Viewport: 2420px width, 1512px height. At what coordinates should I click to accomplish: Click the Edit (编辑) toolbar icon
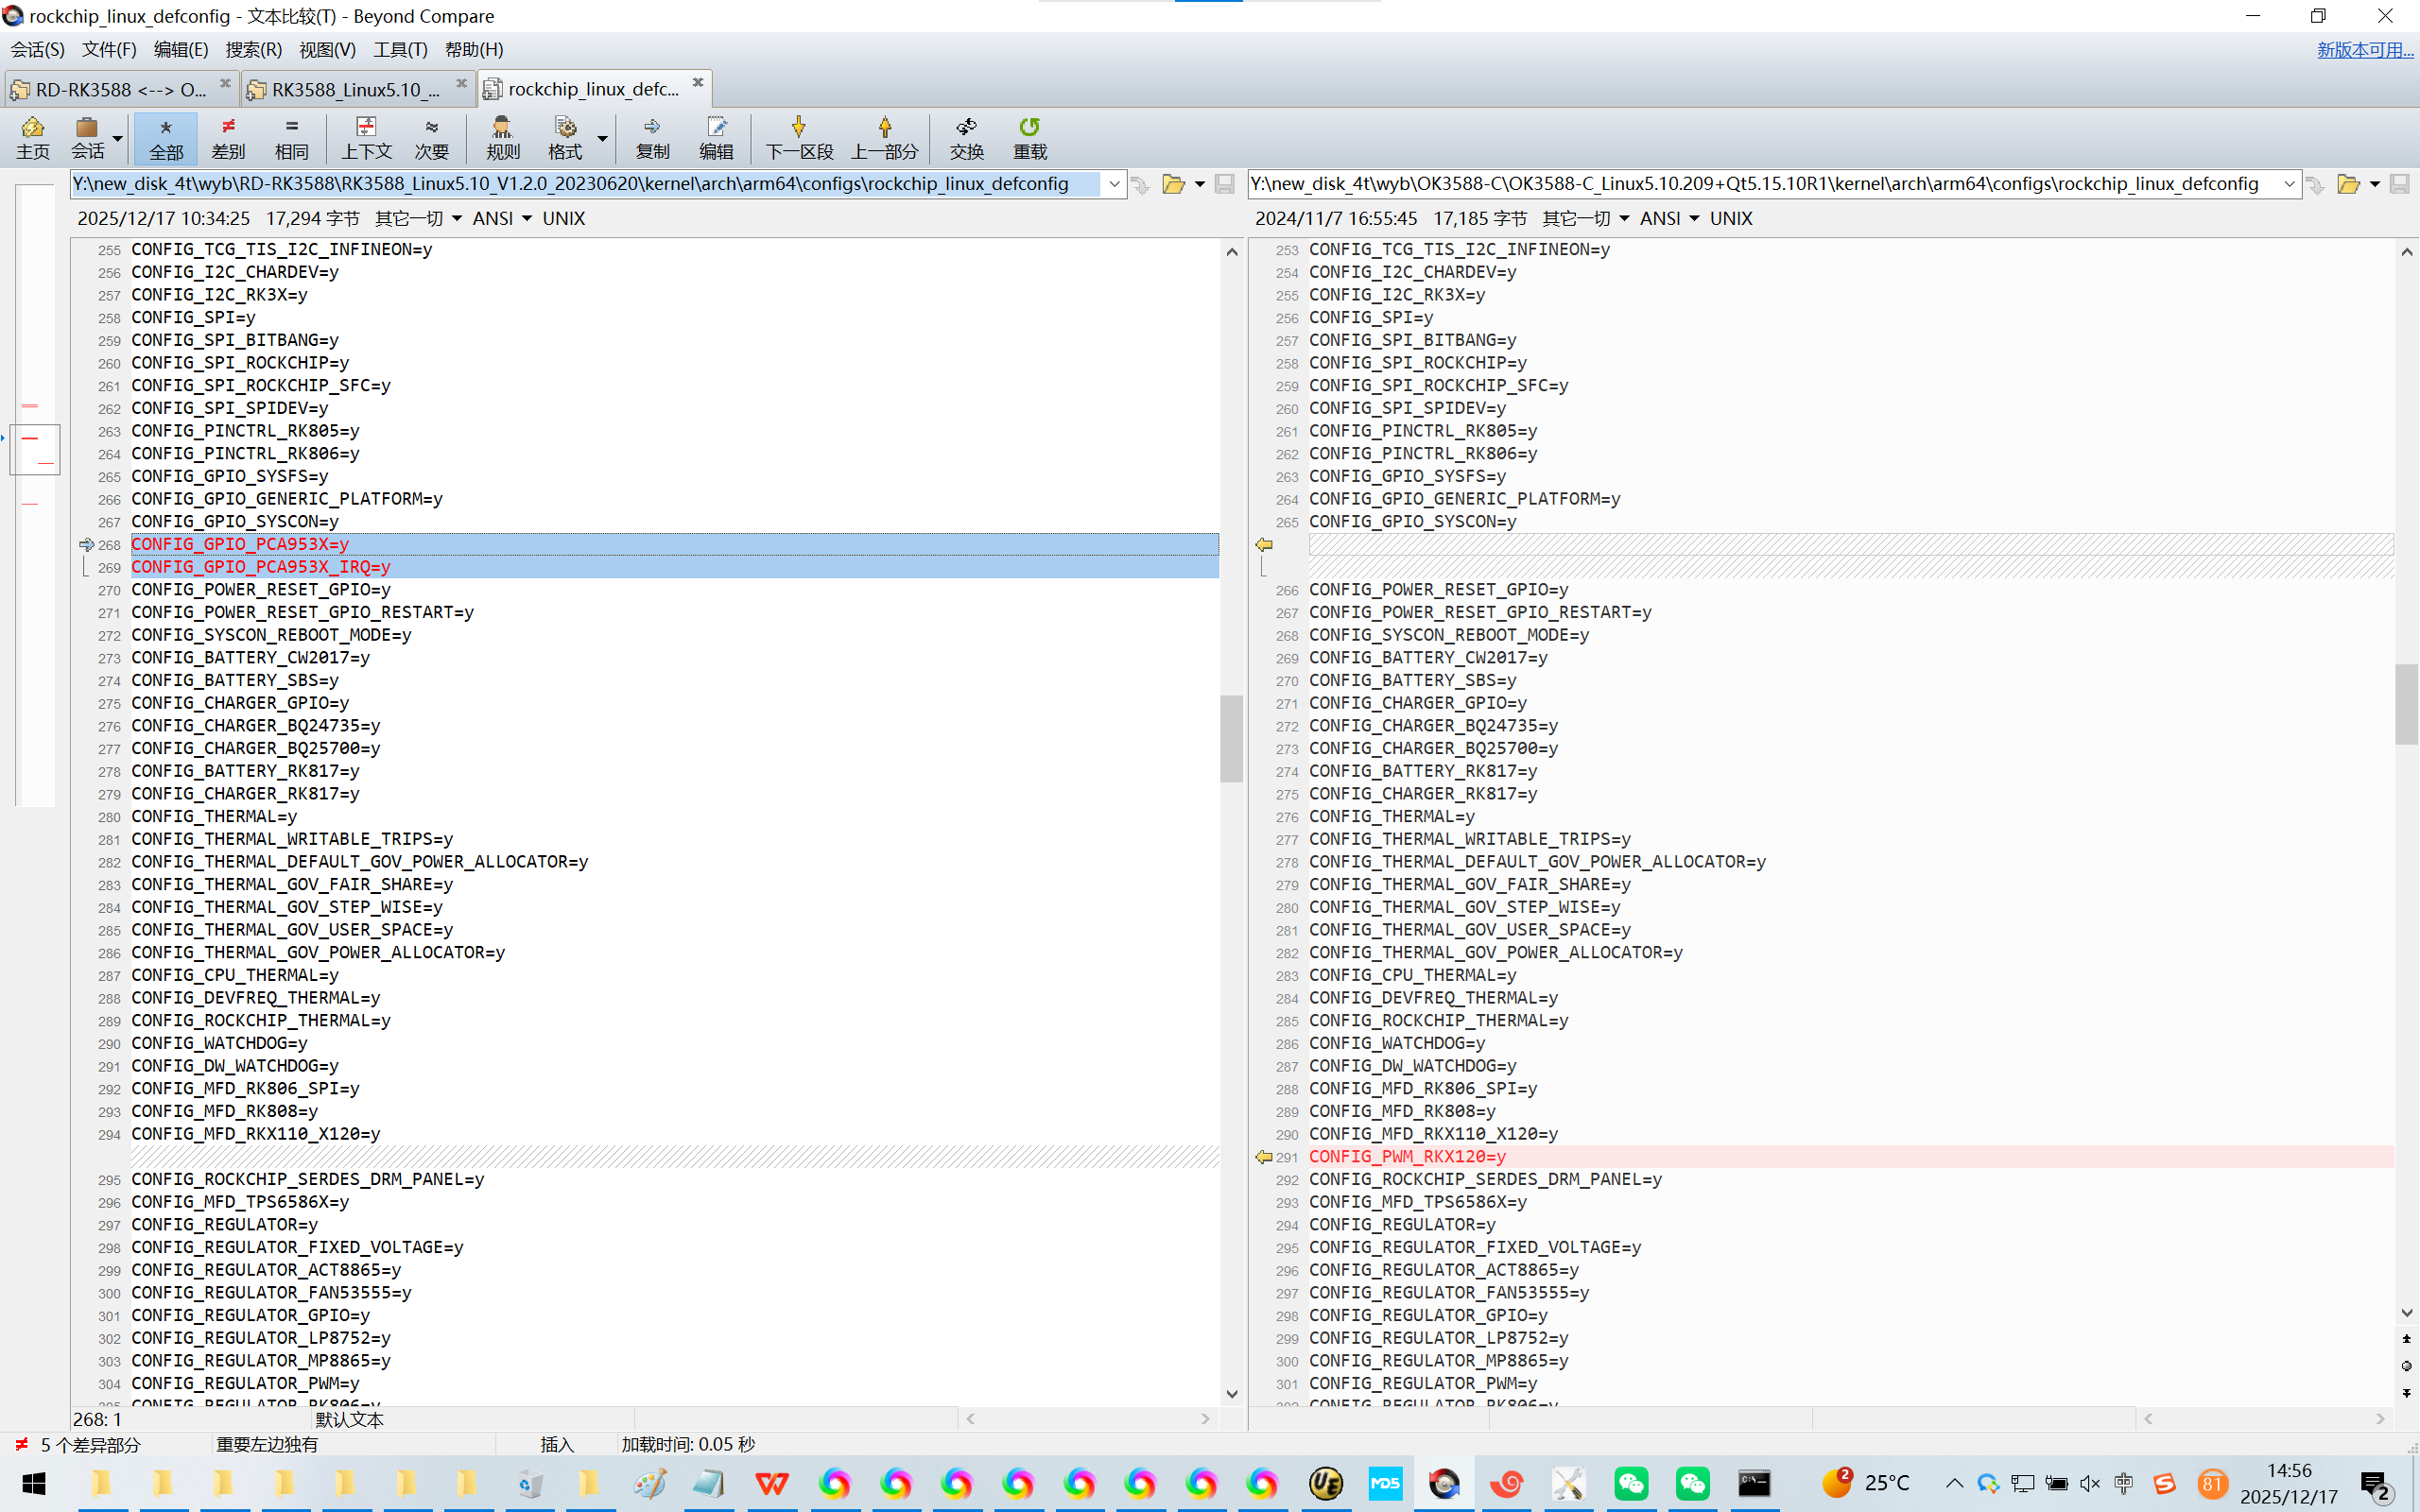point(715,137)
